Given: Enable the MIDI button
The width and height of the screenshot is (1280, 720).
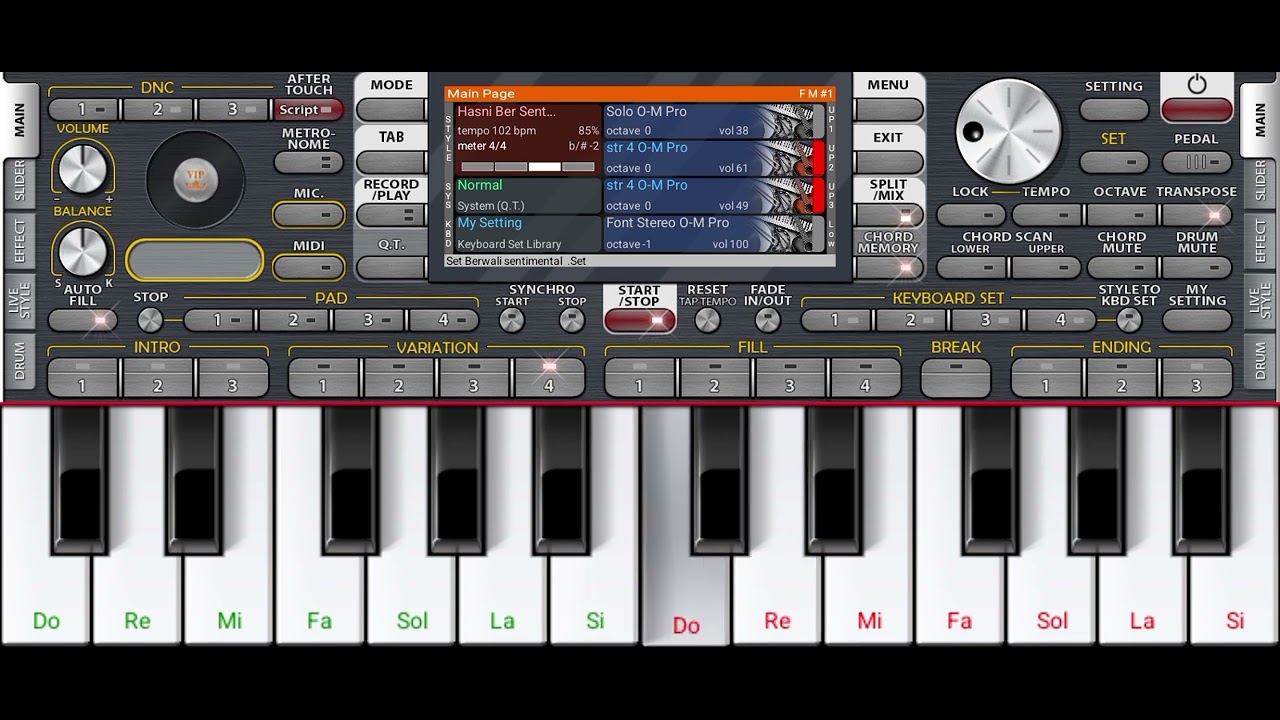Looking at the screenshot, I should click(309, 267).
